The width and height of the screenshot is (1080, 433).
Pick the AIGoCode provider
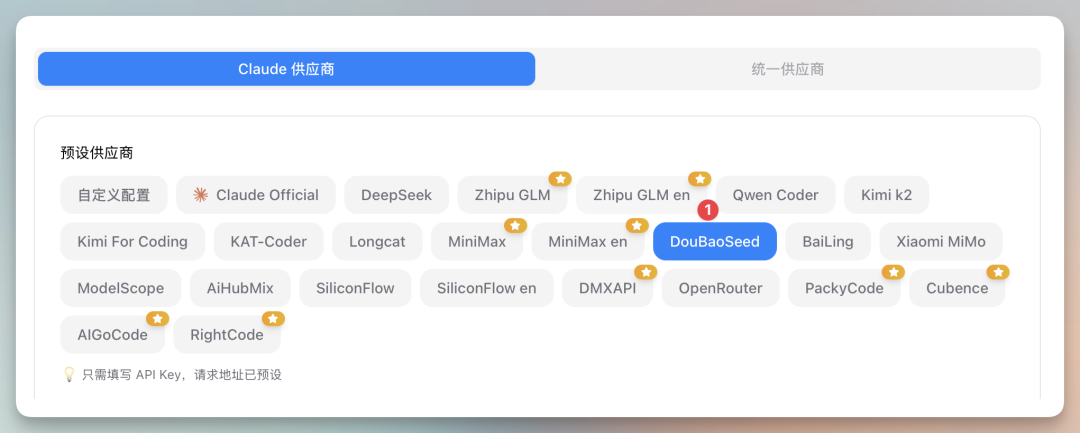[113, 335]
